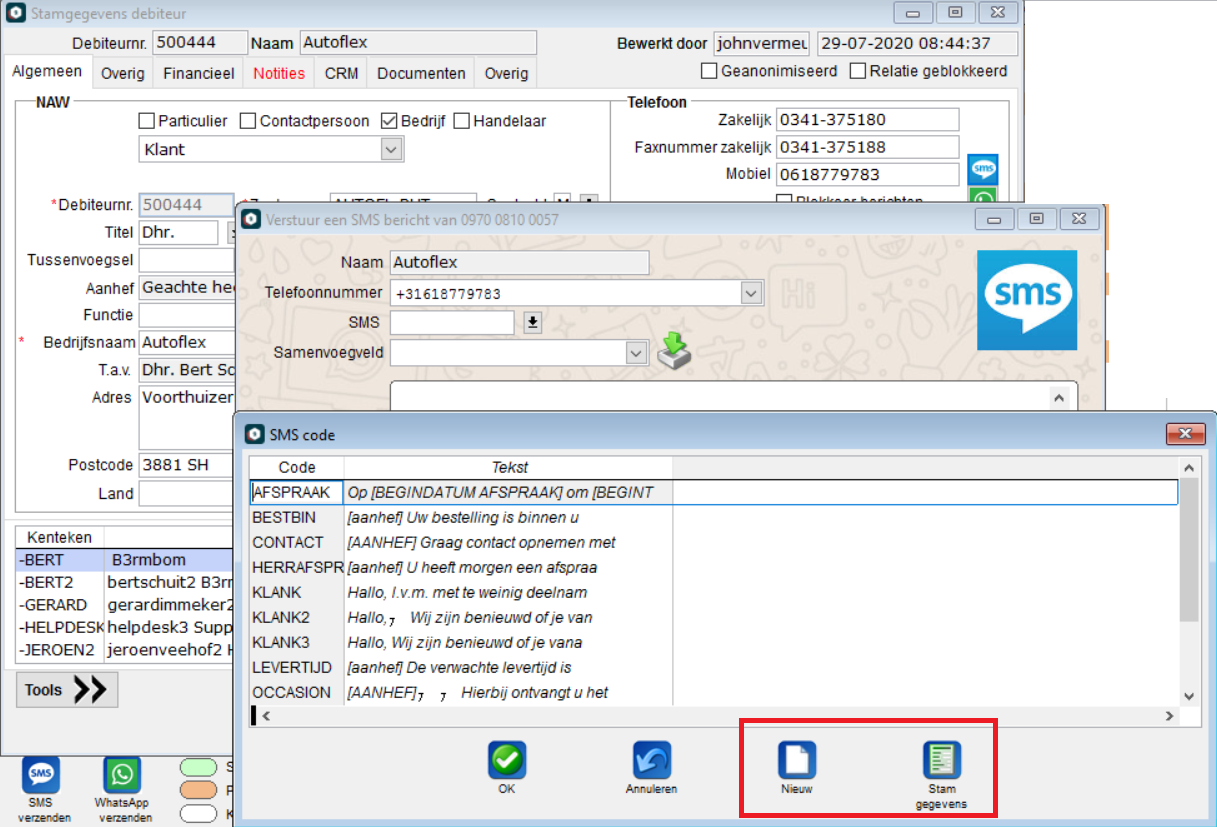The width and height of the screenshot is (1217, 827).
Task: Select the OCCASION code row
Action: coord(713,692)
